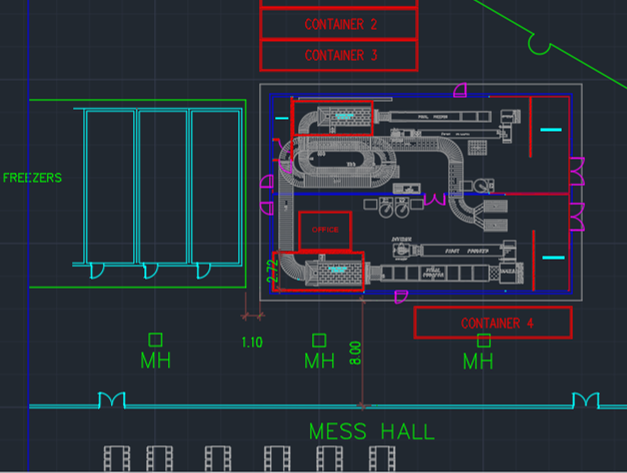Select the CONTAINER 4 block
This screenshot has height=473, width=627.
tap(491, 323)
